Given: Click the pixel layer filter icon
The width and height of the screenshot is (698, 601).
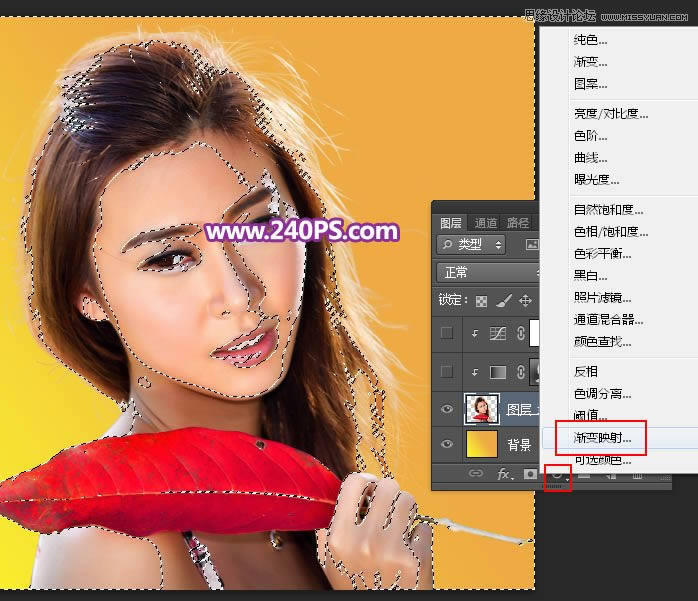Looking at the screenshot, I should (x=532, y=244).
